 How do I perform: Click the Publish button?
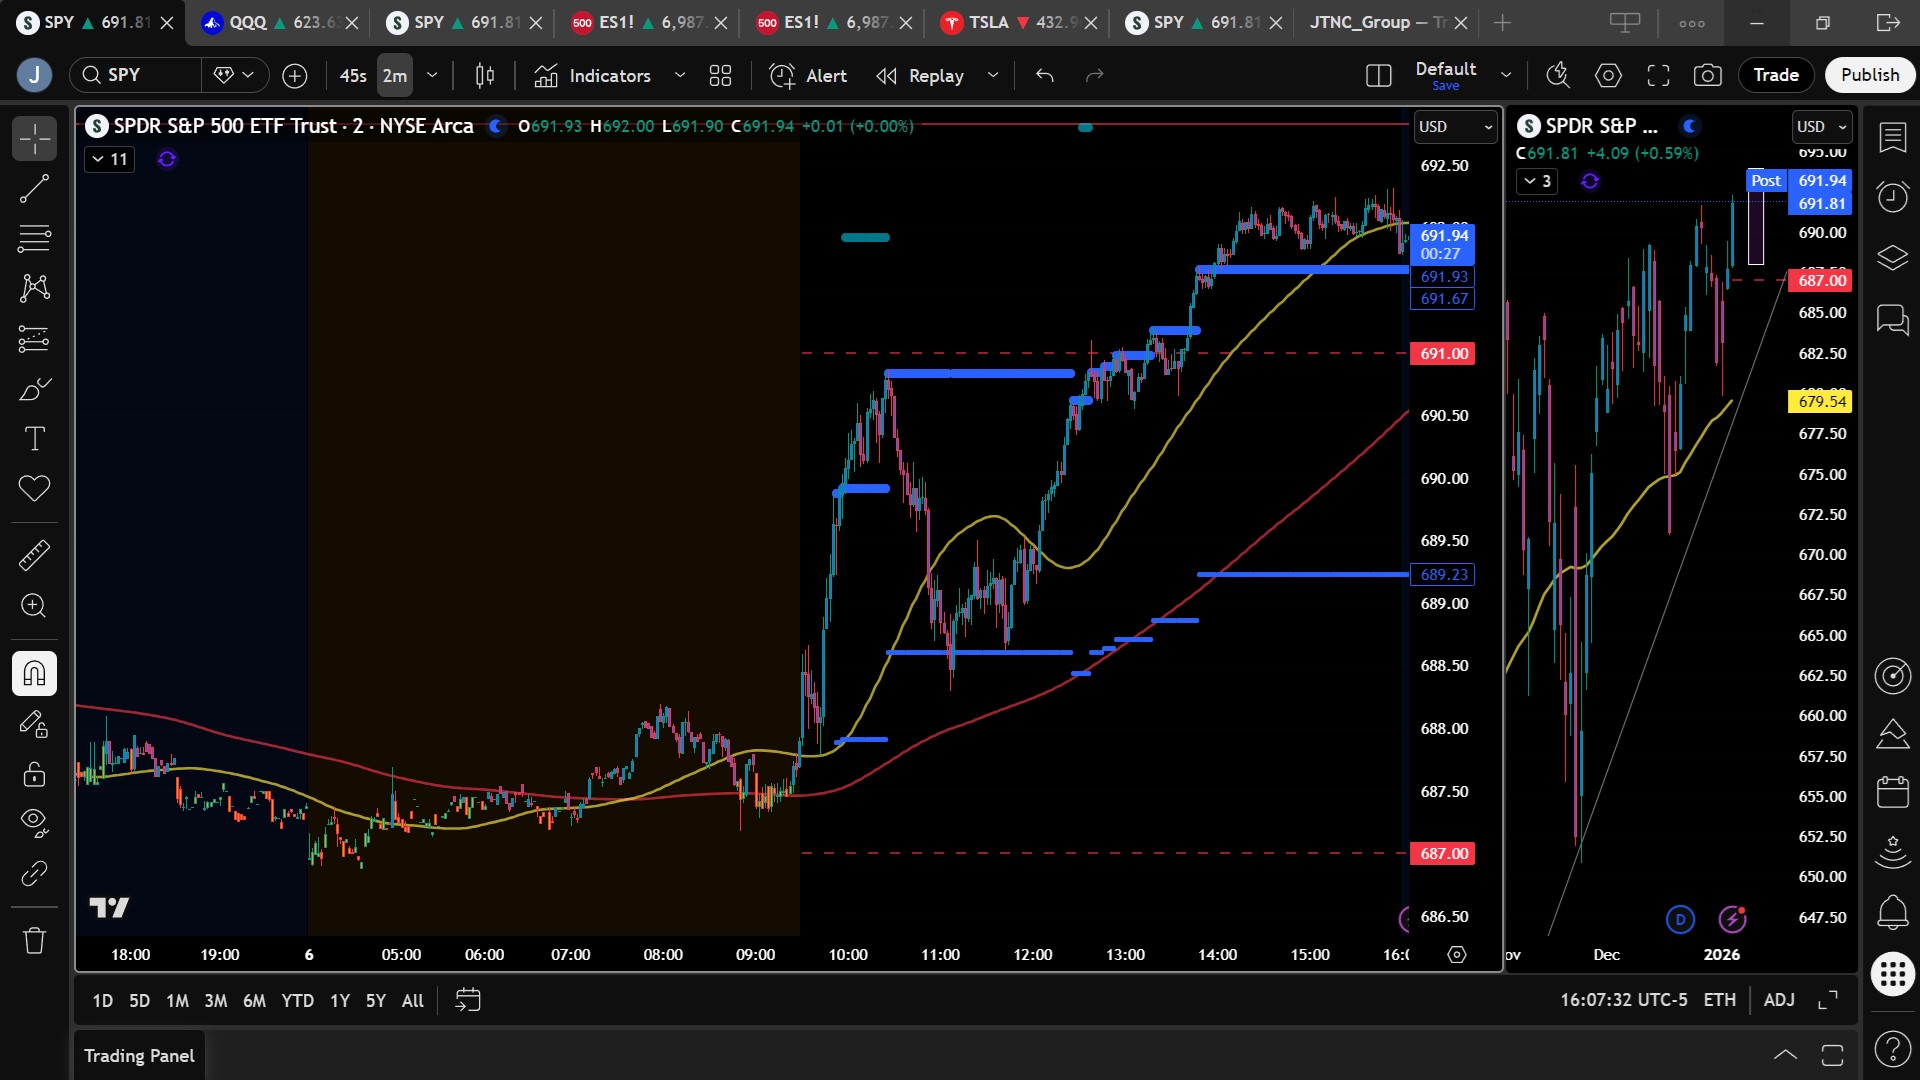1869,75
